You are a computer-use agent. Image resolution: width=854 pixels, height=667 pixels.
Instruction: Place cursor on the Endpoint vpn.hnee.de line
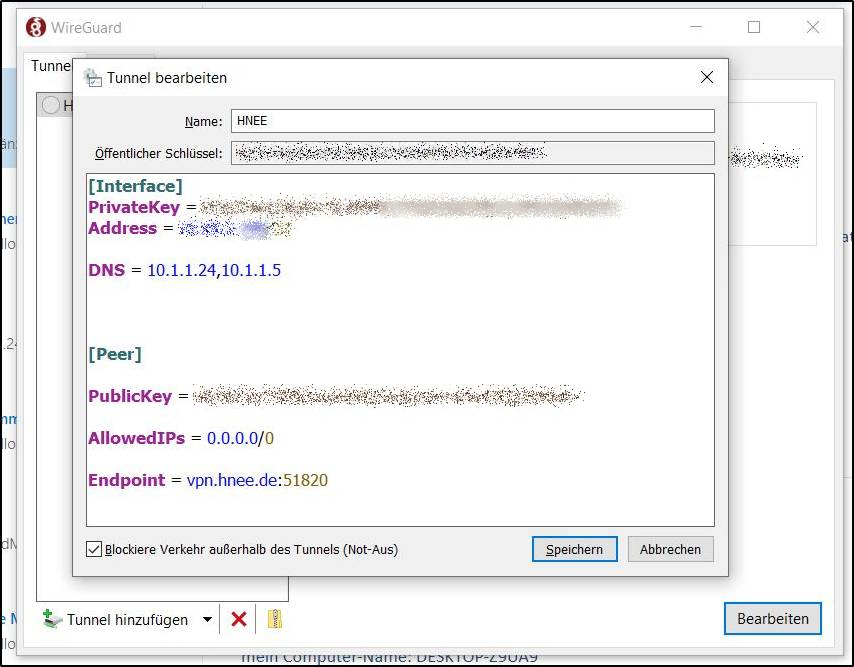tap(256, 480)
